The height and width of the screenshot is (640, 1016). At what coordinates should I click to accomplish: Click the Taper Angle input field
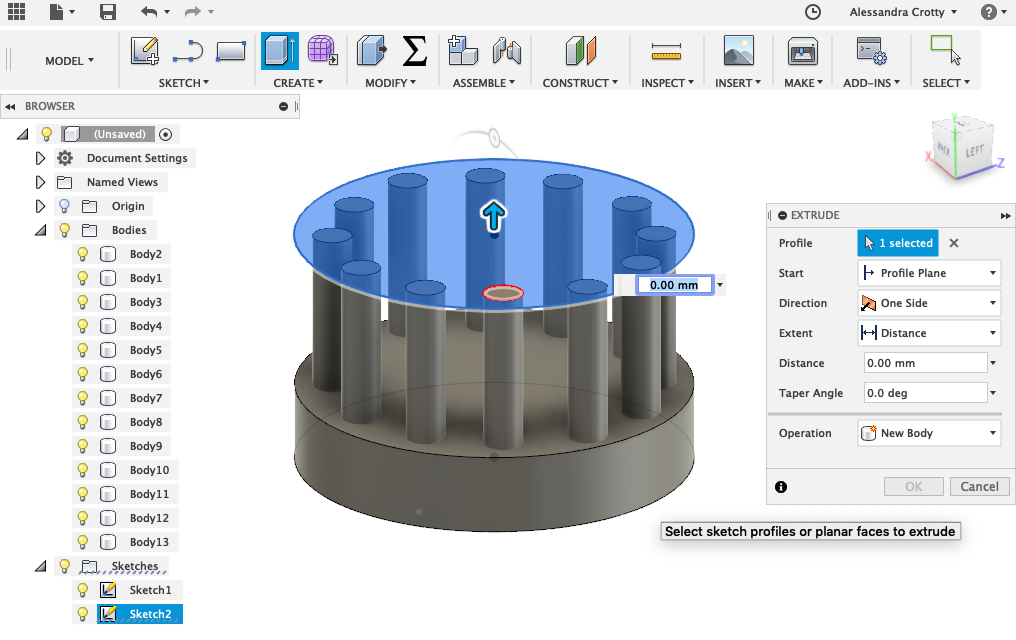coord(925,393)
